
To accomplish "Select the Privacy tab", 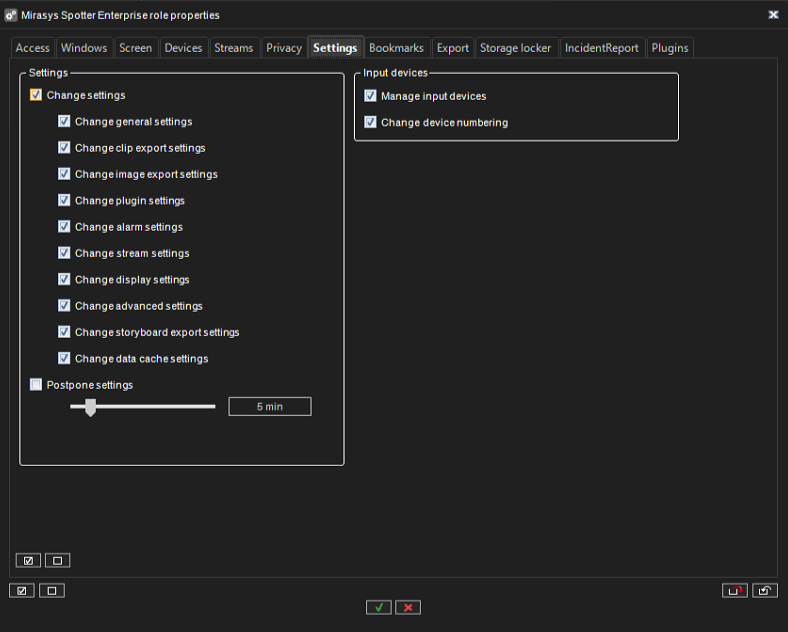I will coord(284,48).
